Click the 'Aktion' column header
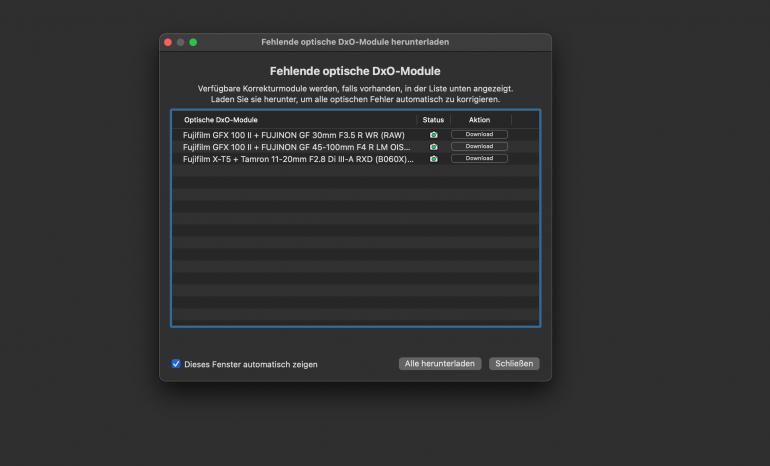 pyautogui.click(x=479, y=120)
